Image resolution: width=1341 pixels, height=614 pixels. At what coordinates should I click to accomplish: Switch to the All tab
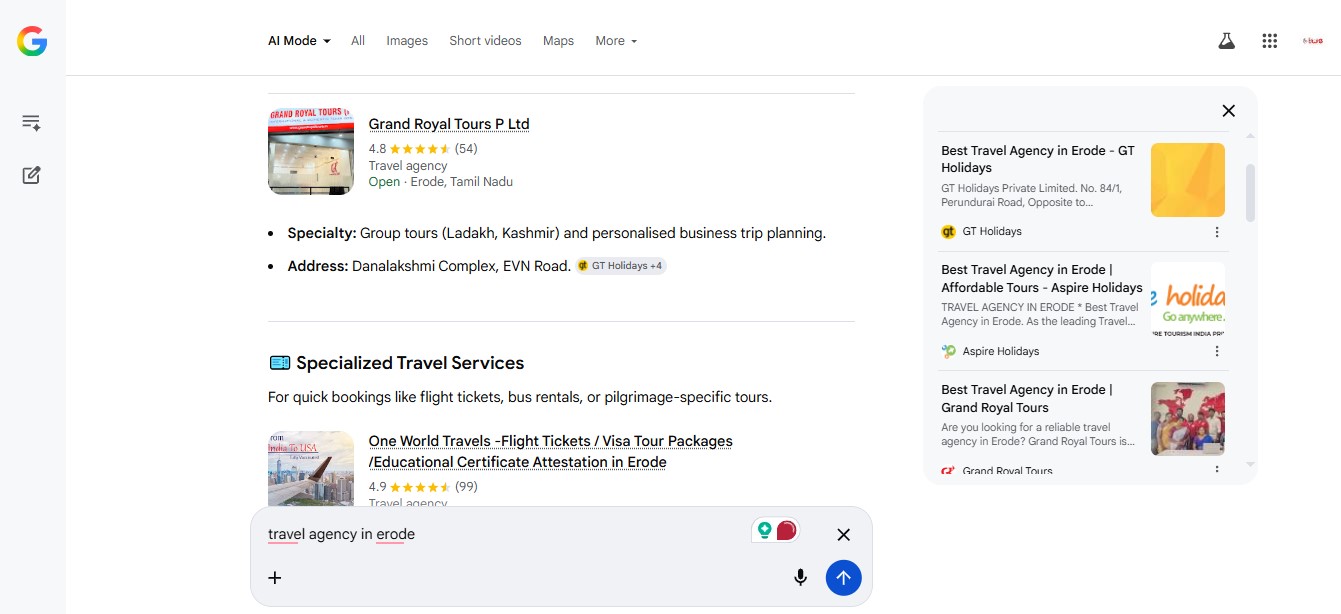tap(358, 41)
